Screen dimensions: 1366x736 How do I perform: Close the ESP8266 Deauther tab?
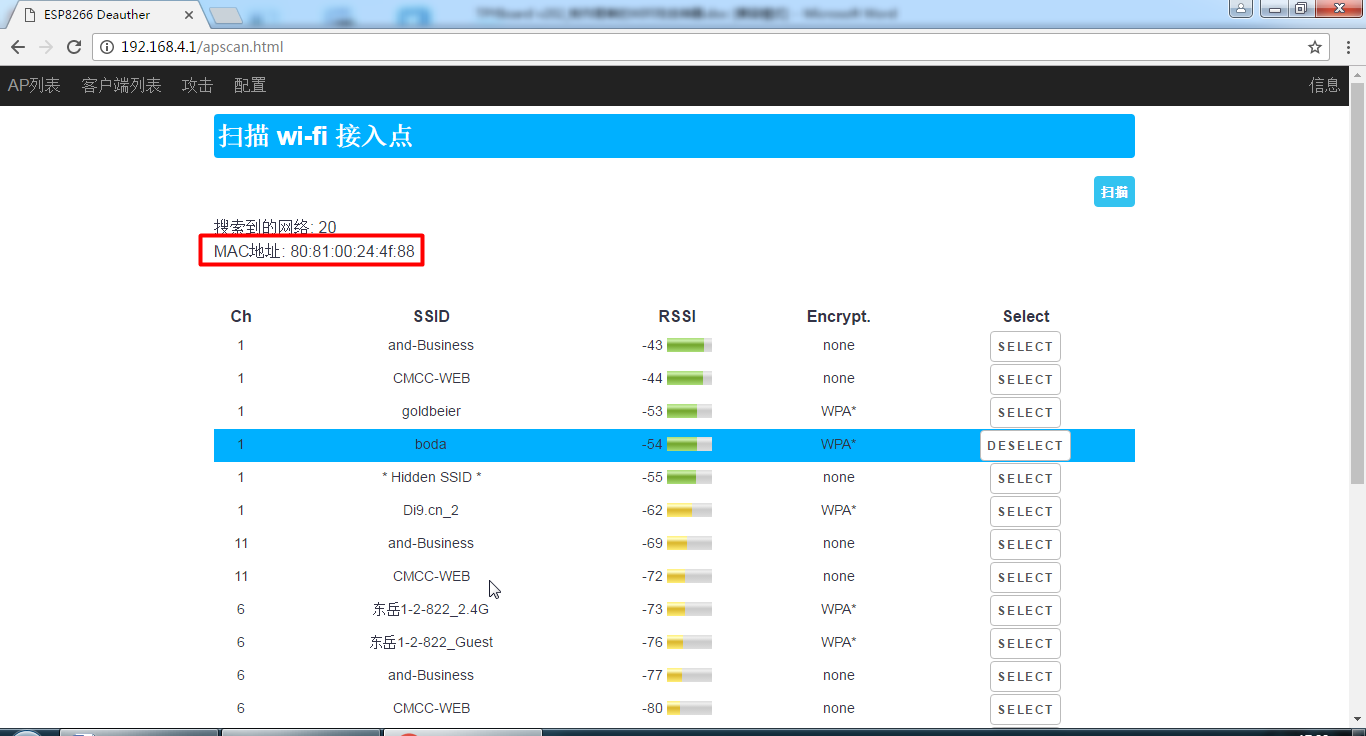189,15
